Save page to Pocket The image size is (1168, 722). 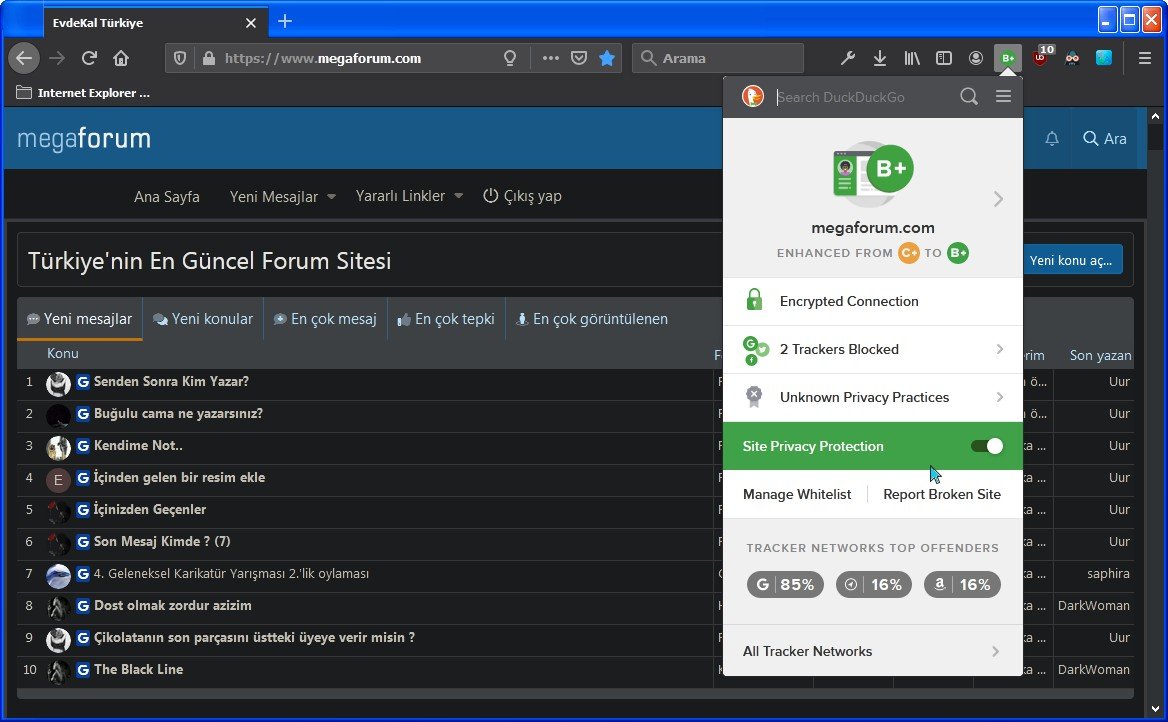coord(579,58)
